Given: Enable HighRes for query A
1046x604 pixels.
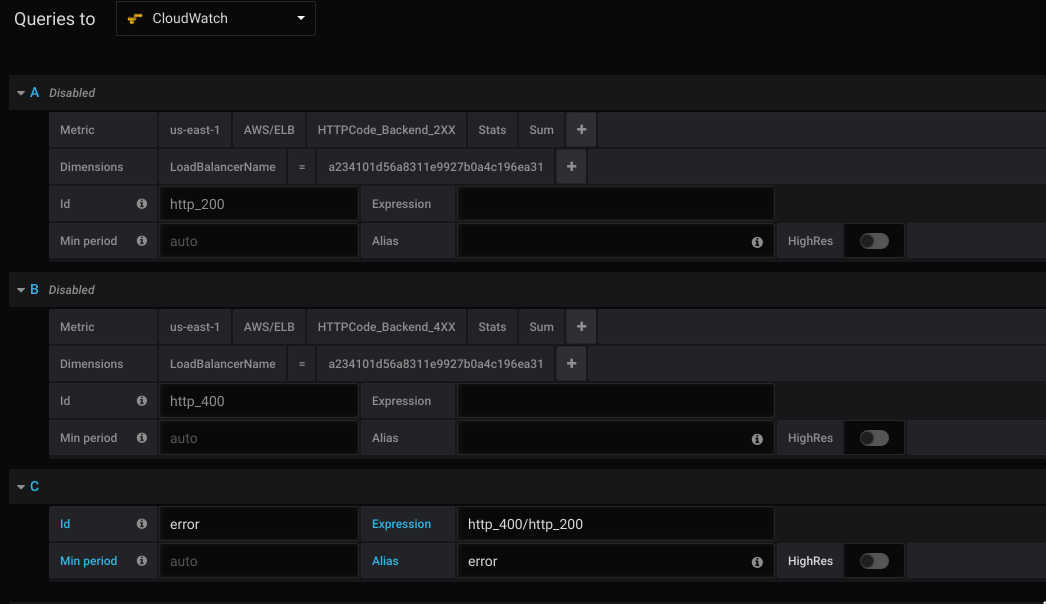Looking at the screenshot, I should [x=873, y=241].
